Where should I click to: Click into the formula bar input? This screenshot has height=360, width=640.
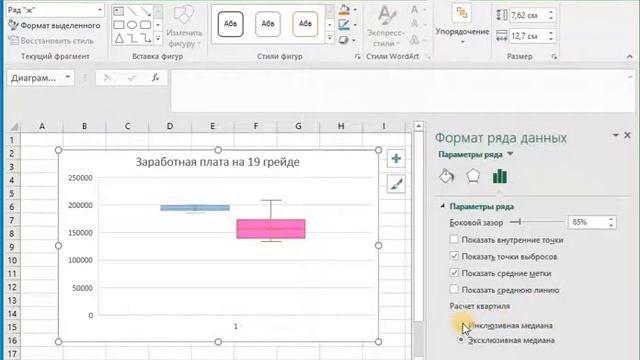[x=402, y=91]
